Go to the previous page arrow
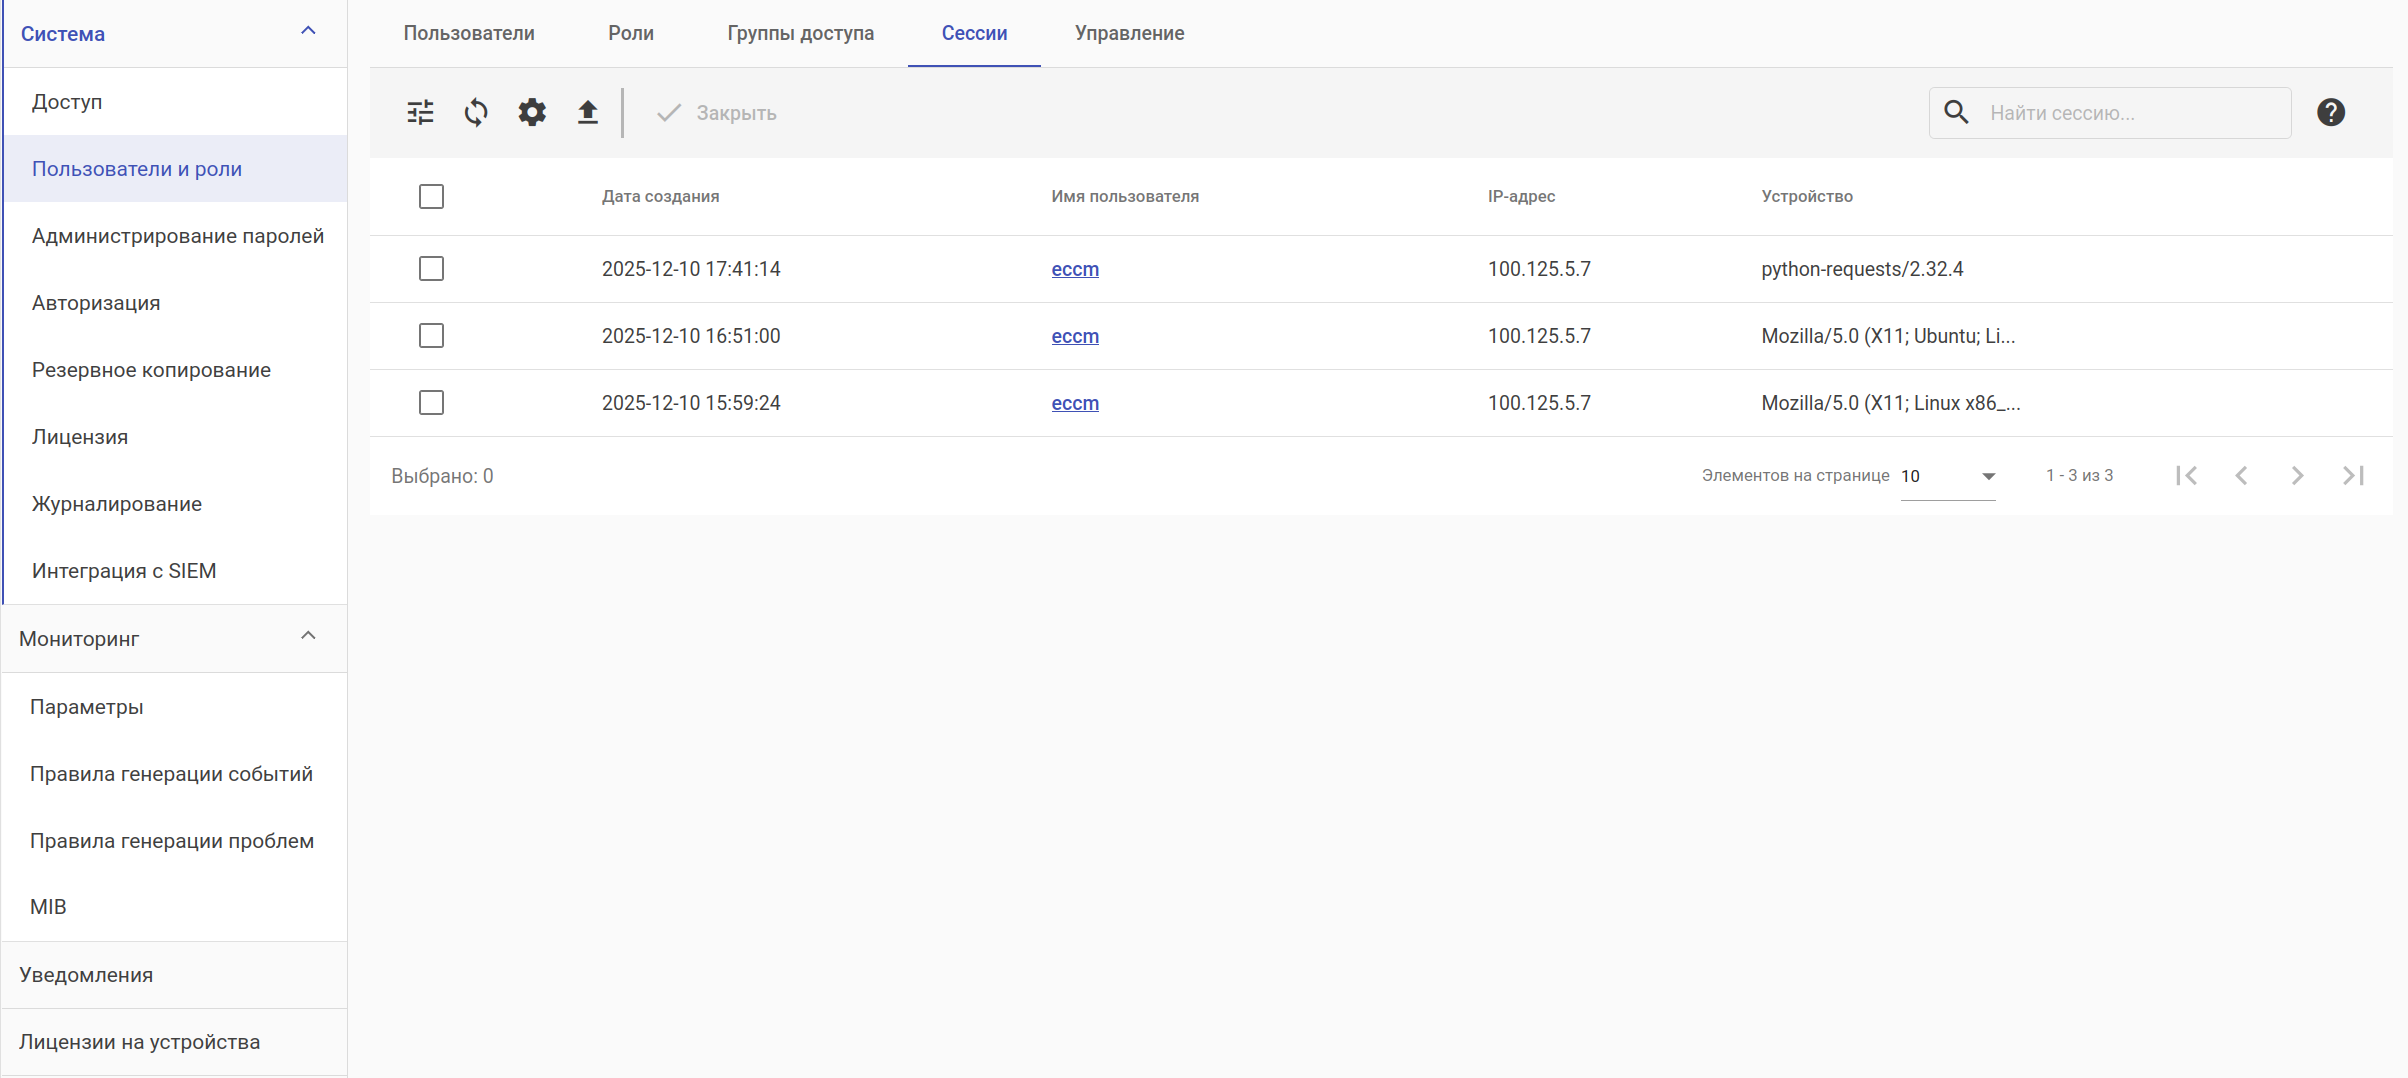This screenshot has width=2408, height=1078. 2241,476
